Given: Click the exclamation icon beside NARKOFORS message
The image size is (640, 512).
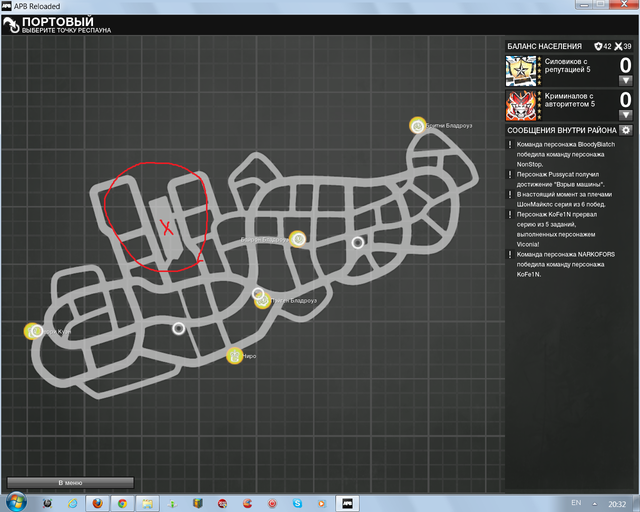Looking at the screenshot, I should click(x=510, y=255).
